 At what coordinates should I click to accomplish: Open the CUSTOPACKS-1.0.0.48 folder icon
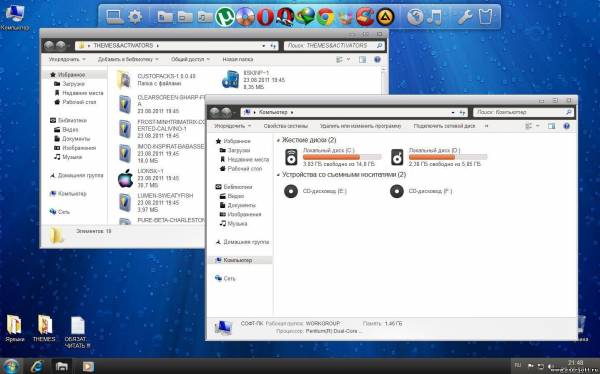(x=124, y=80)
